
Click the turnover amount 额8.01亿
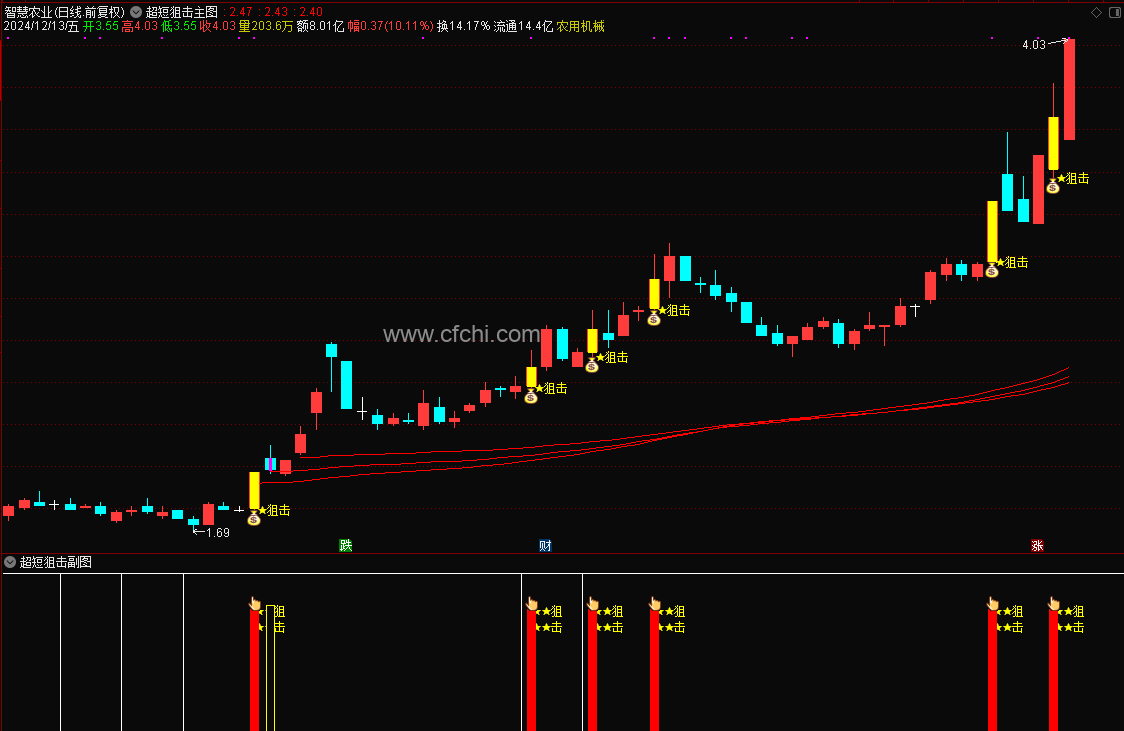tap(320, 27)
